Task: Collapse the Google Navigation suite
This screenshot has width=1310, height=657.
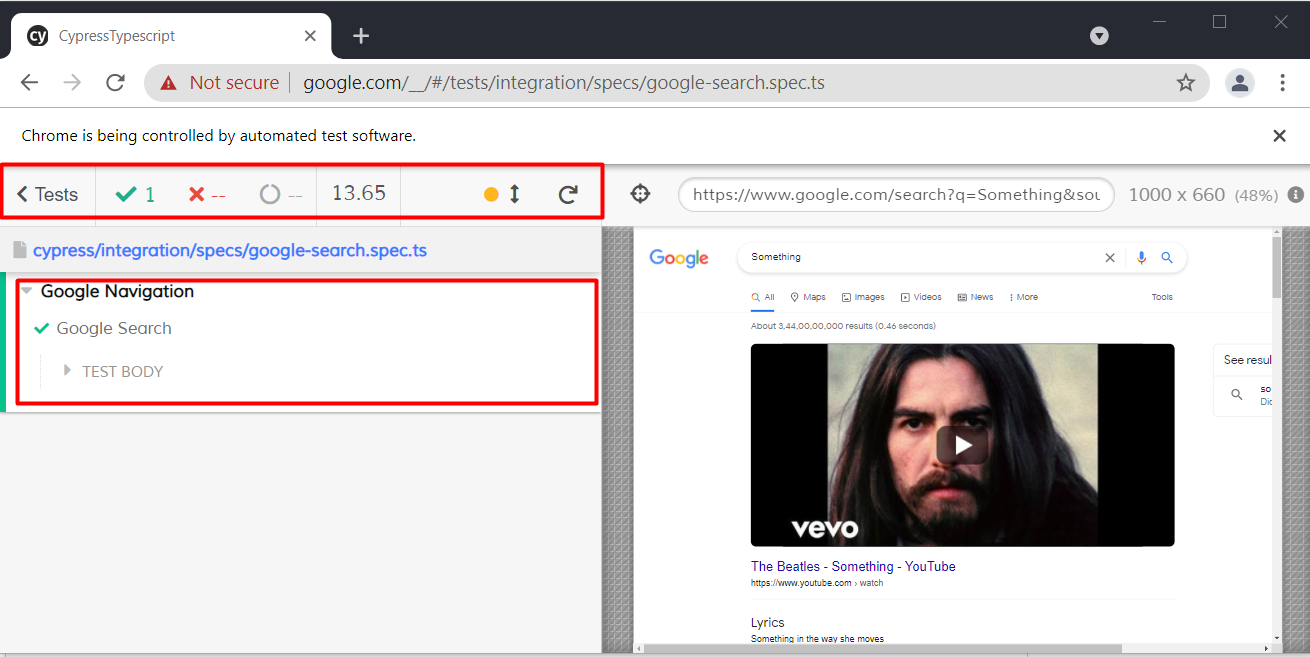Action: coord(117,291)
